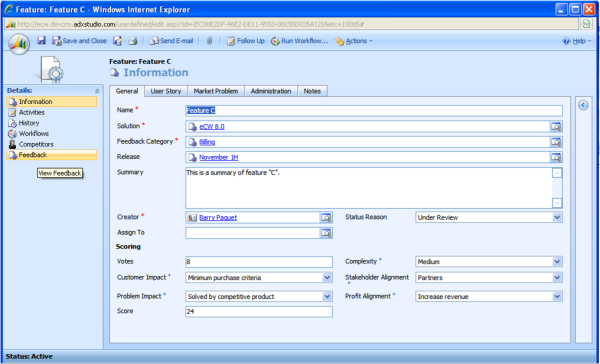Switch to the Market Problem tab

tap(216, 91)
